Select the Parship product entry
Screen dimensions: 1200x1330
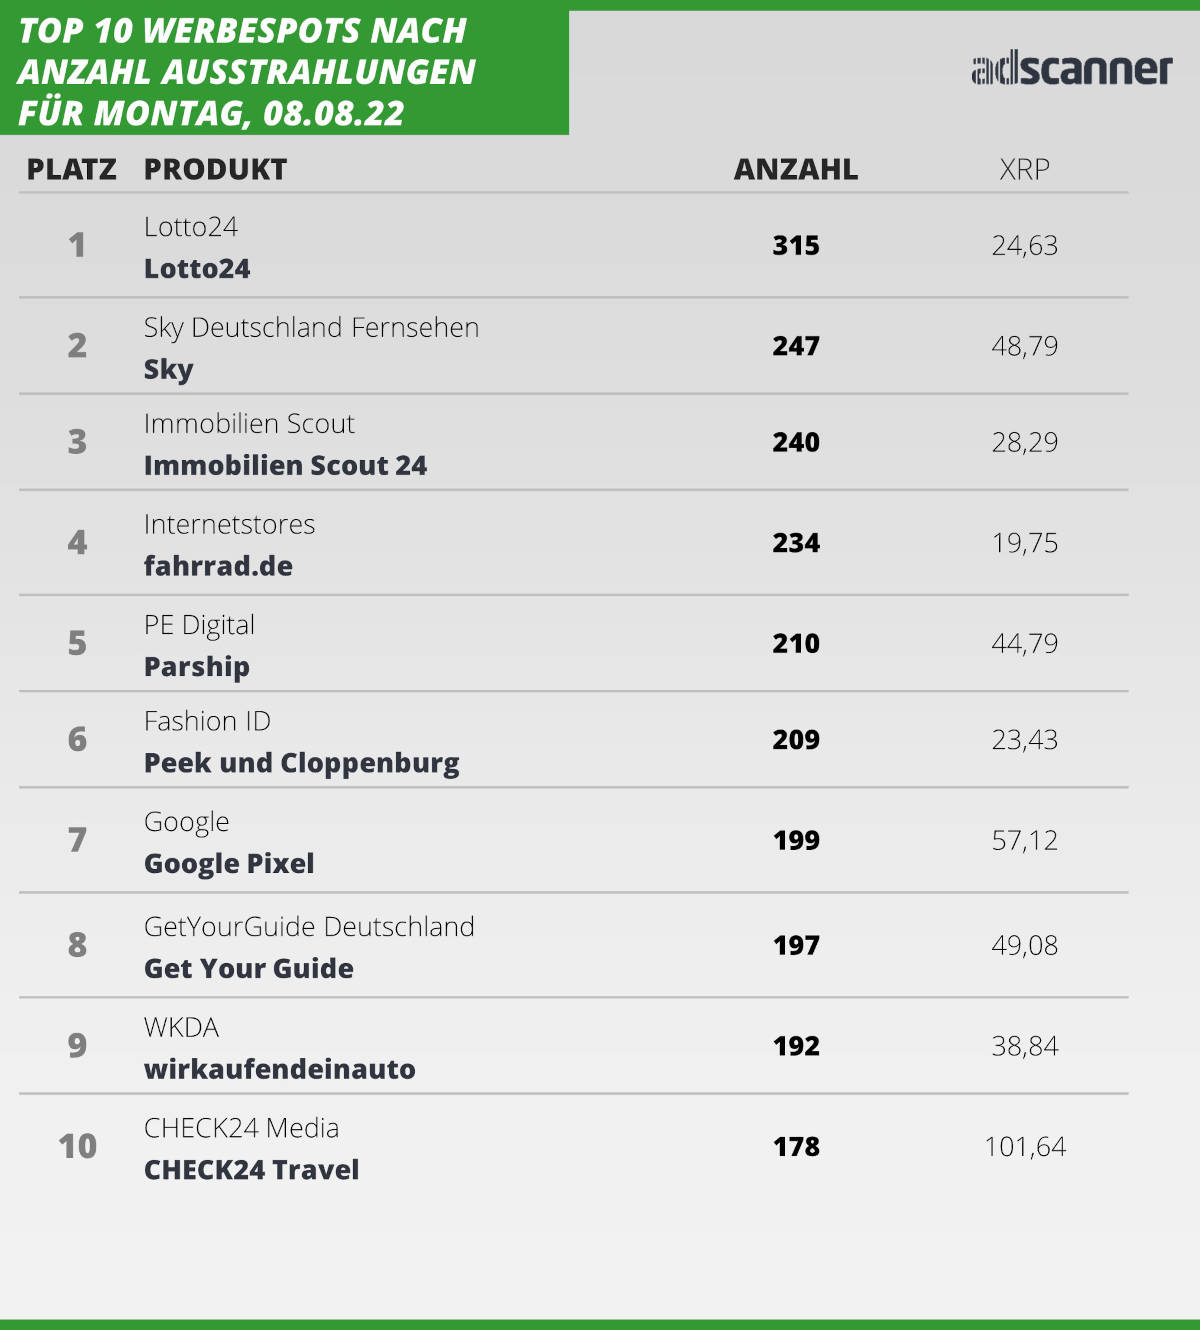point(197,667)
